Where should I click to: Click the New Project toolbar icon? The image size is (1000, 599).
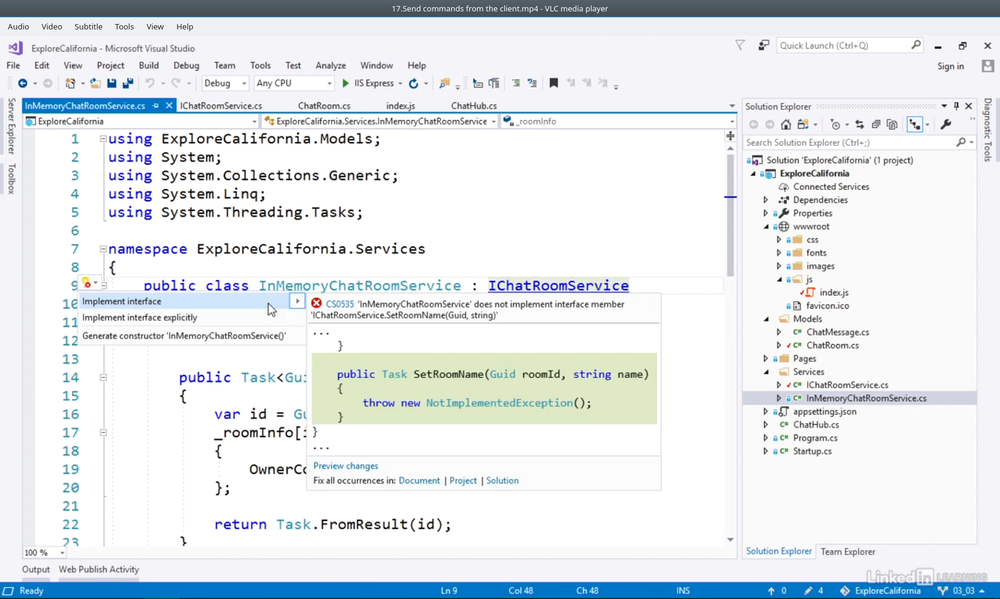70,84
